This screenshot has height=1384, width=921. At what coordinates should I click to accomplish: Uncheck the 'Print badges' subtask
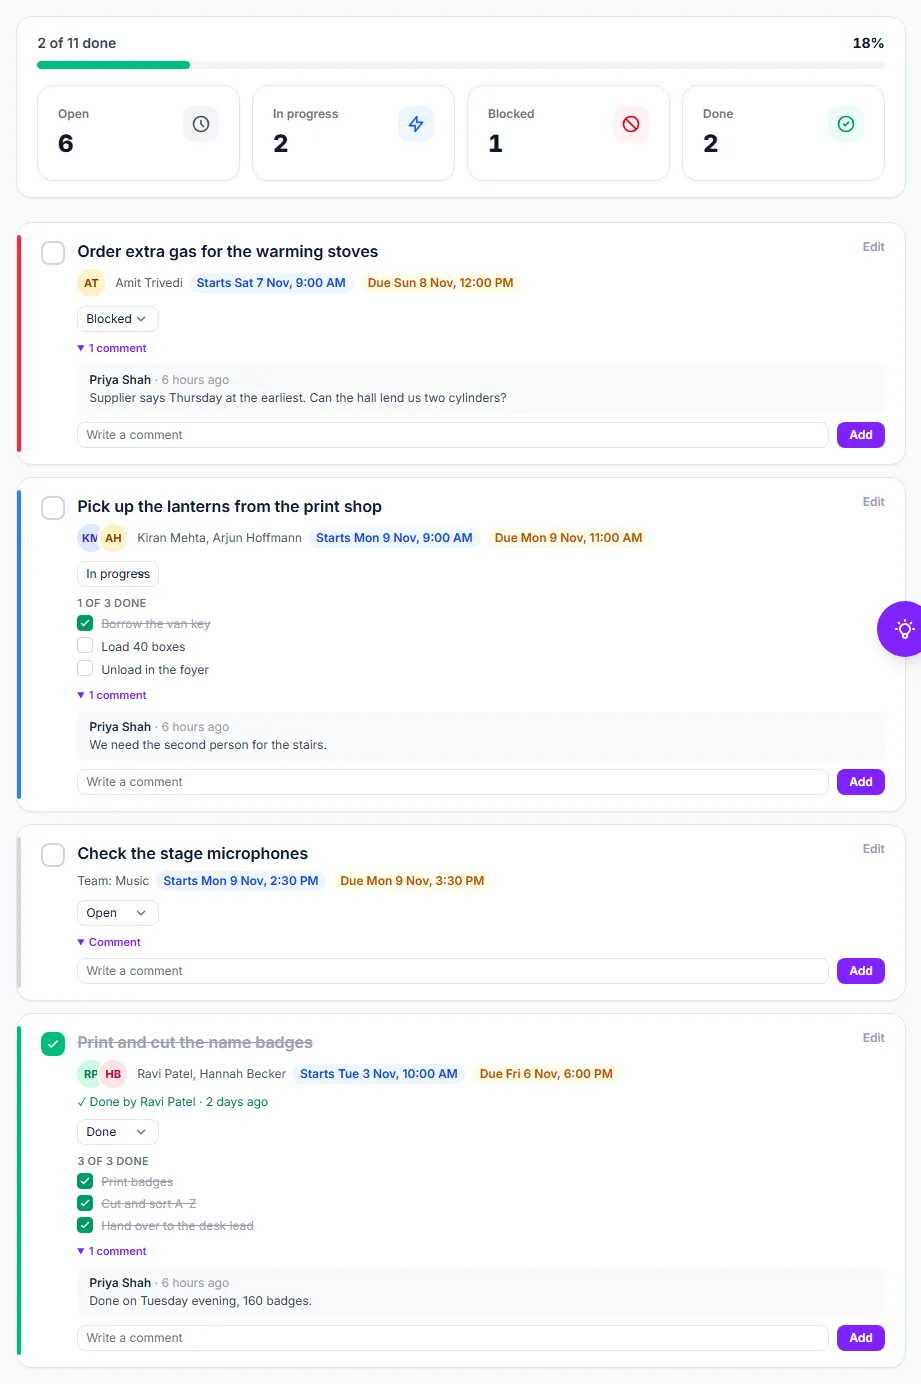coord(85,1181)
